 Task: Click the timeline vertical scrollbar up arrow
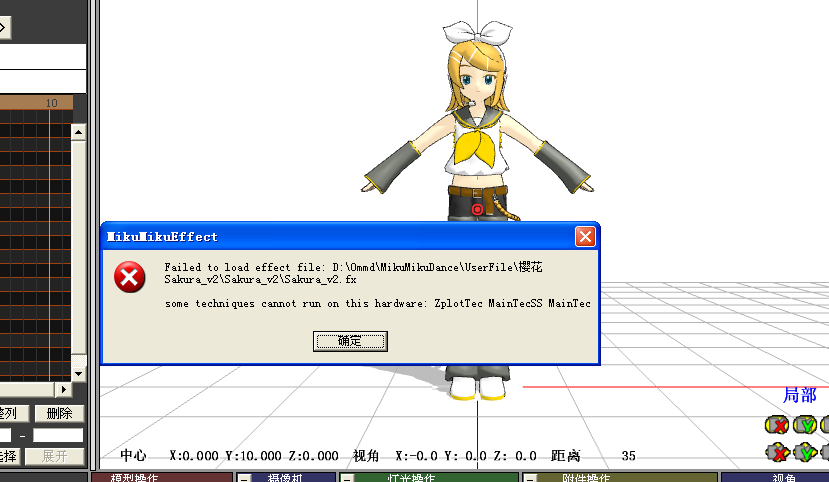[x=78, y=132]
